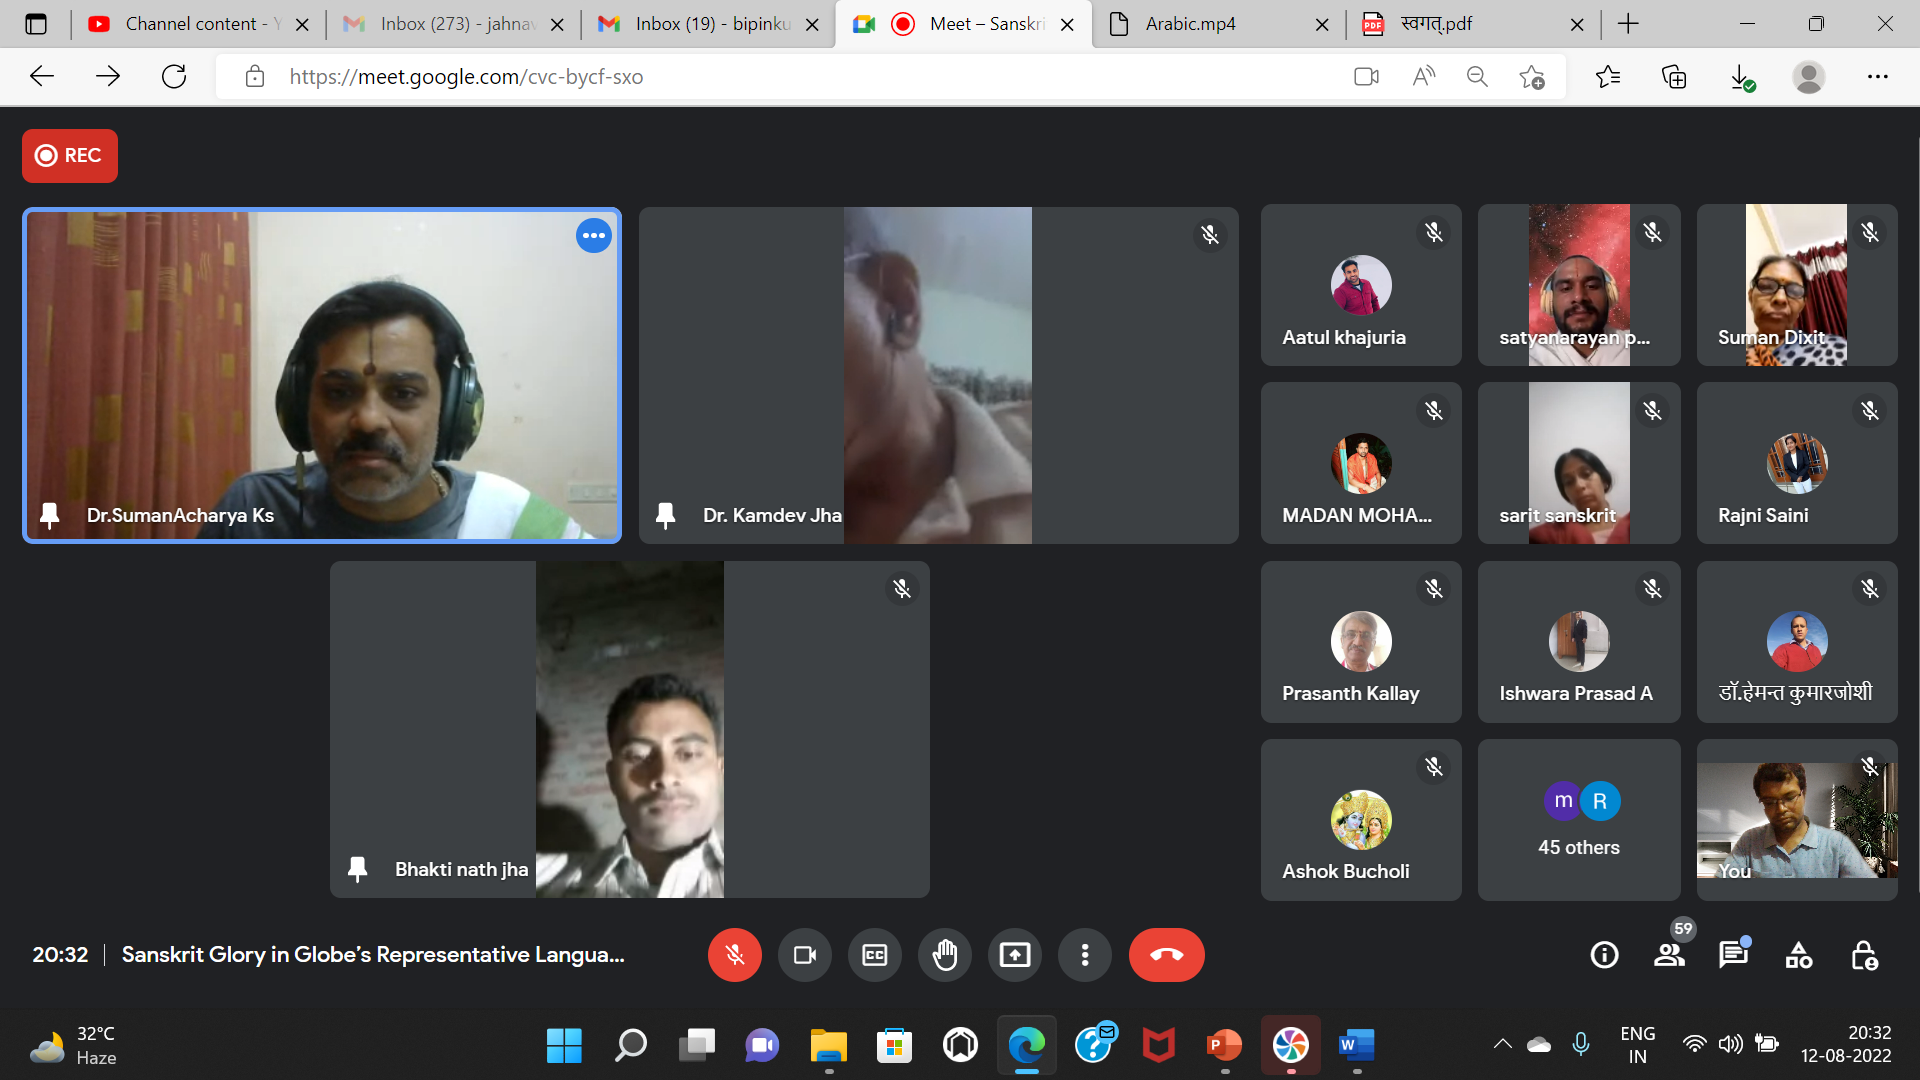This screenshot has height=1080, width=1920.
Task: Click the REC recording indicator button
Action: click(x=70, y=156)
